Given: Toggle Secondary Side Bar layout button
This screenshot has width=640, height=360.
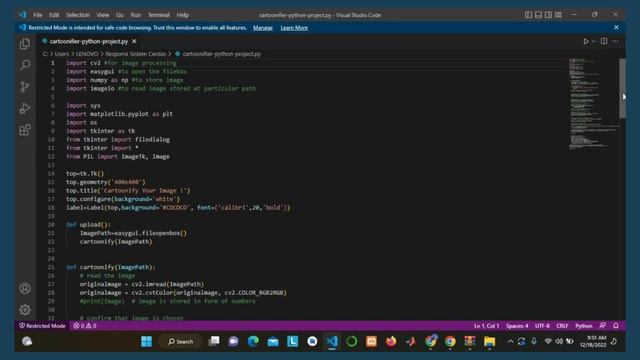Looking at the screenshot, I should pyautogui.click(x=548, y=15).
